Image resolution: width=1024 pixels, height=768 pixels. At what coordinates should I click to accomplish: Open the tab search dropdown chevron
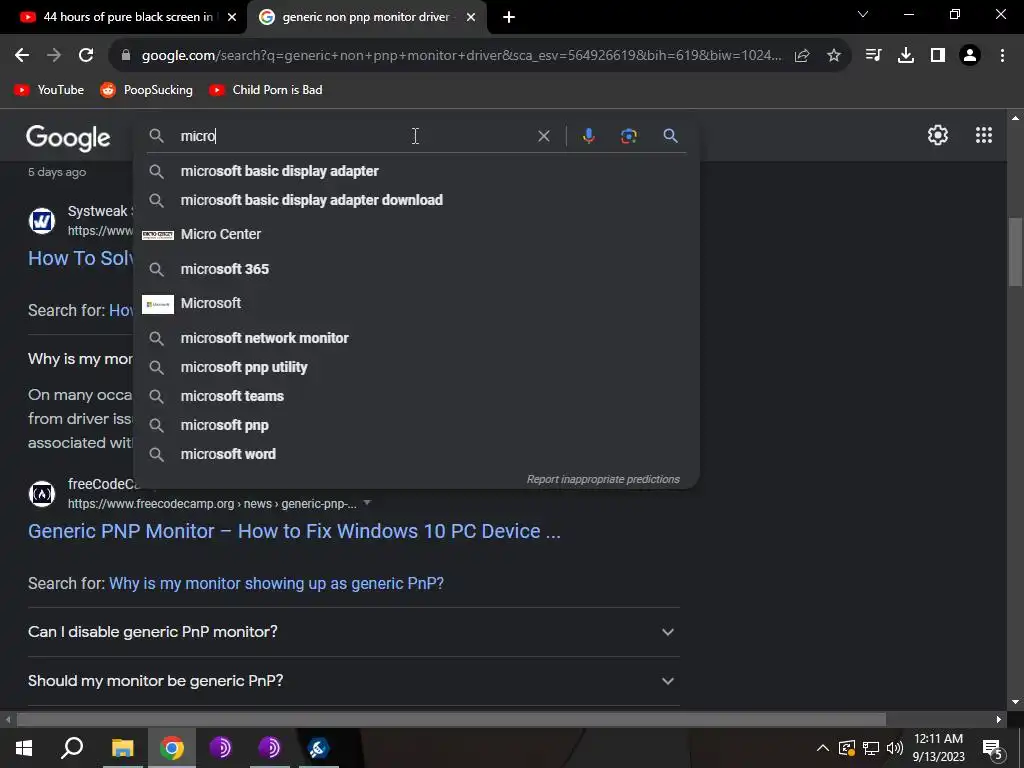click(863, 14)
